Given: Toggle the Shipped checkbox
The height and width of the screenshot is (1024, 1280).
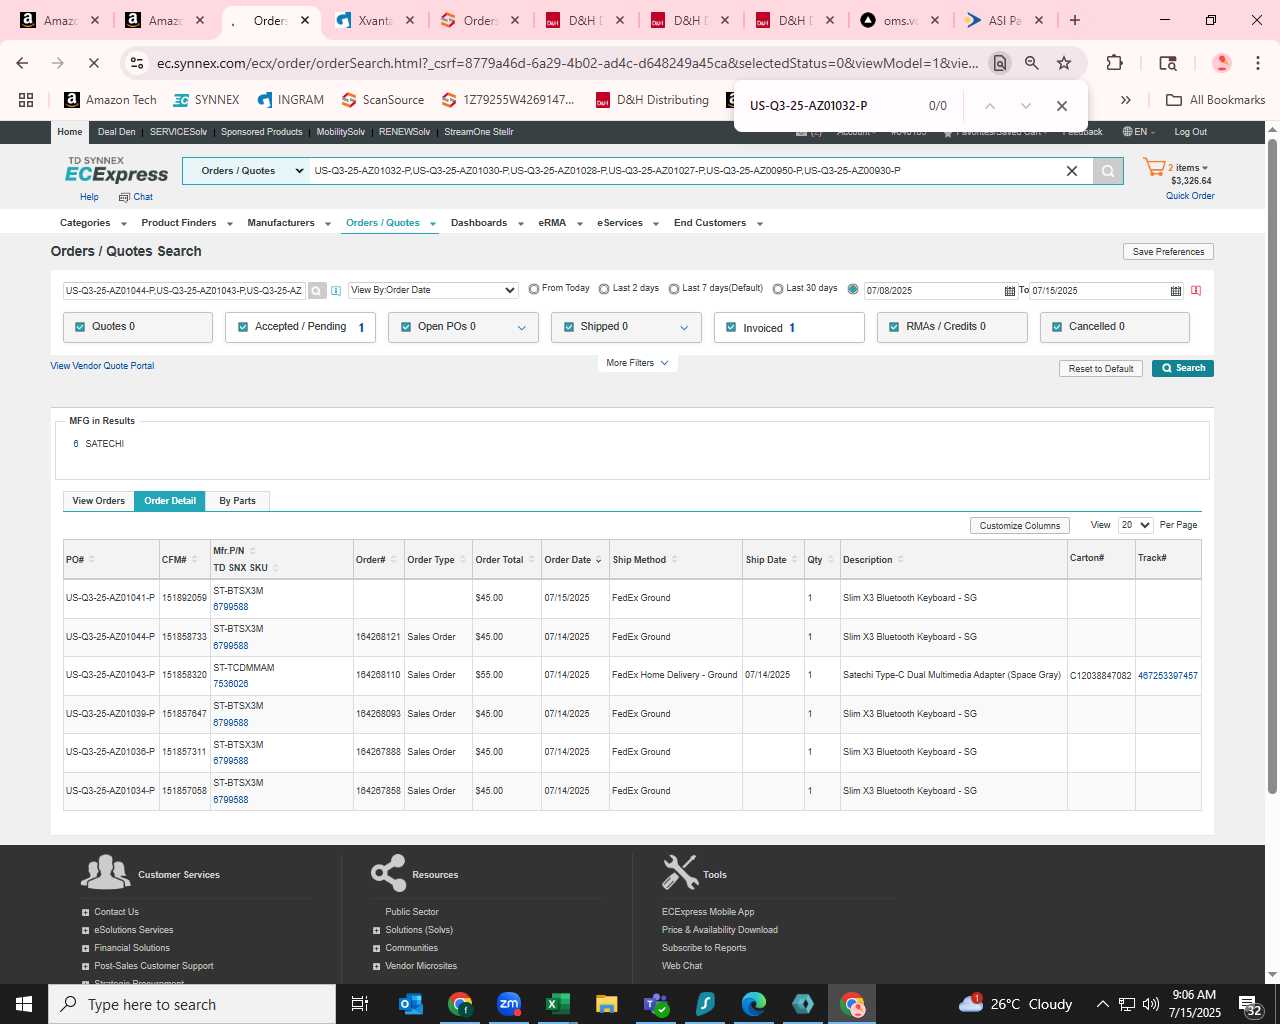Looking at the screenshot, I should pos(569,327).
